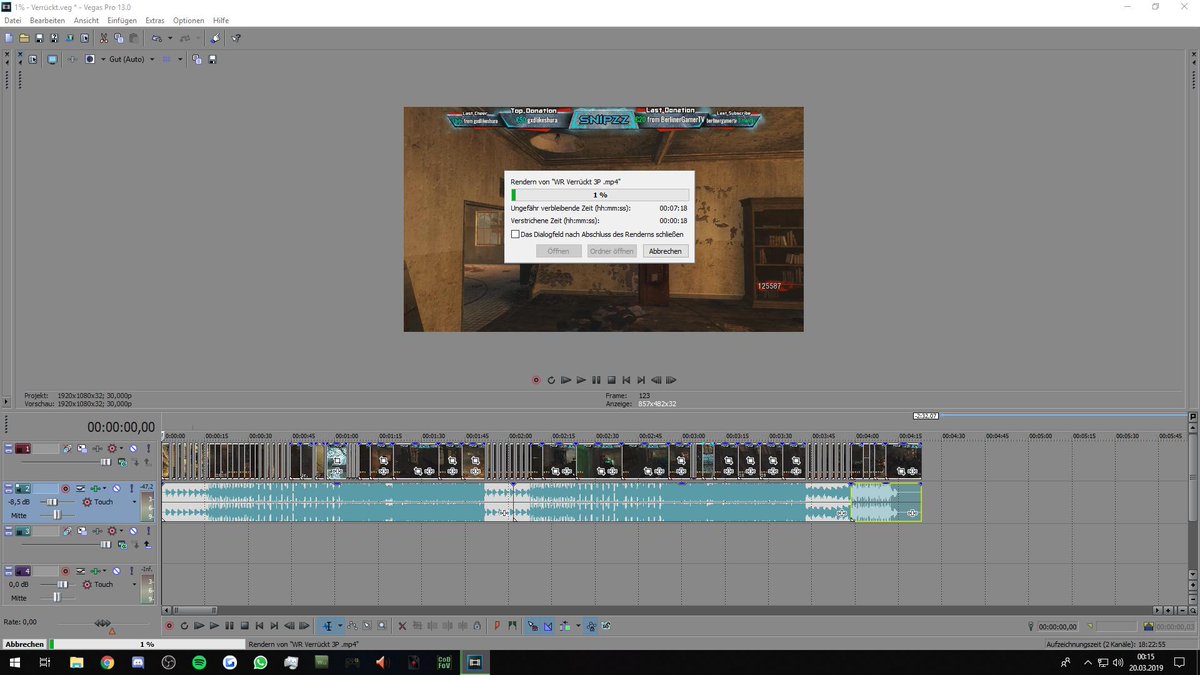Open the Touch automation dropdown on track 2
This screenshot has width=1200, height=675.
(x=134, y=502)
